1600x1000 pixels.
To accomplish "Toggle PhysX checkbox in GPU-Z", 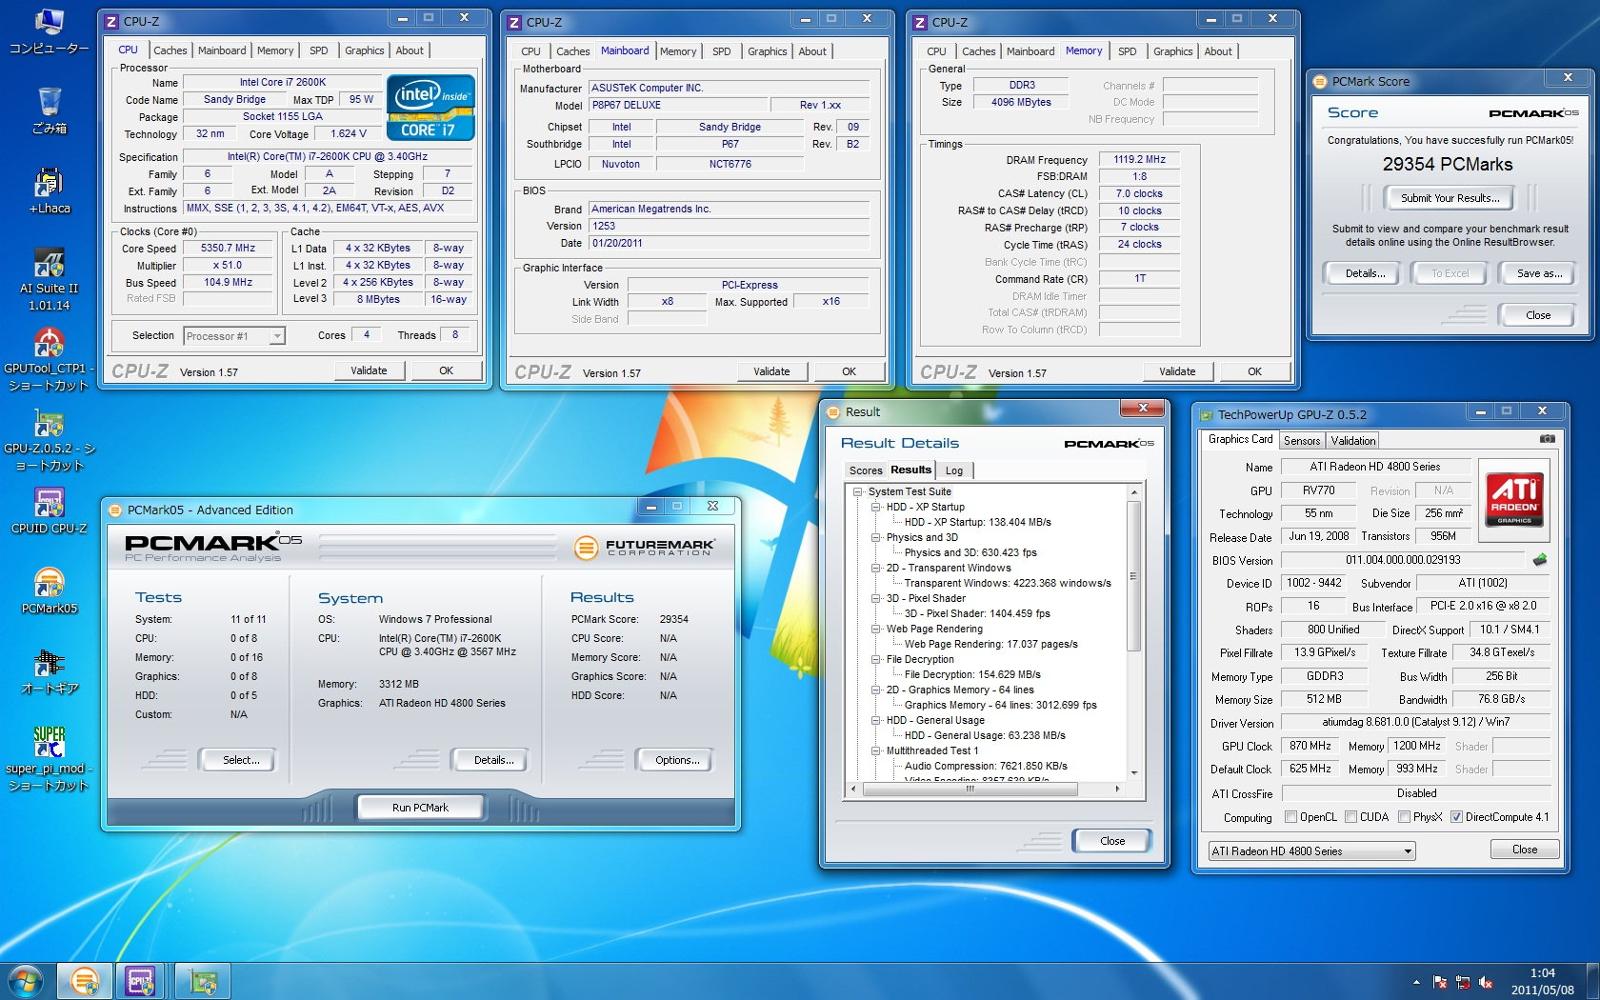I will point(1405,817).
